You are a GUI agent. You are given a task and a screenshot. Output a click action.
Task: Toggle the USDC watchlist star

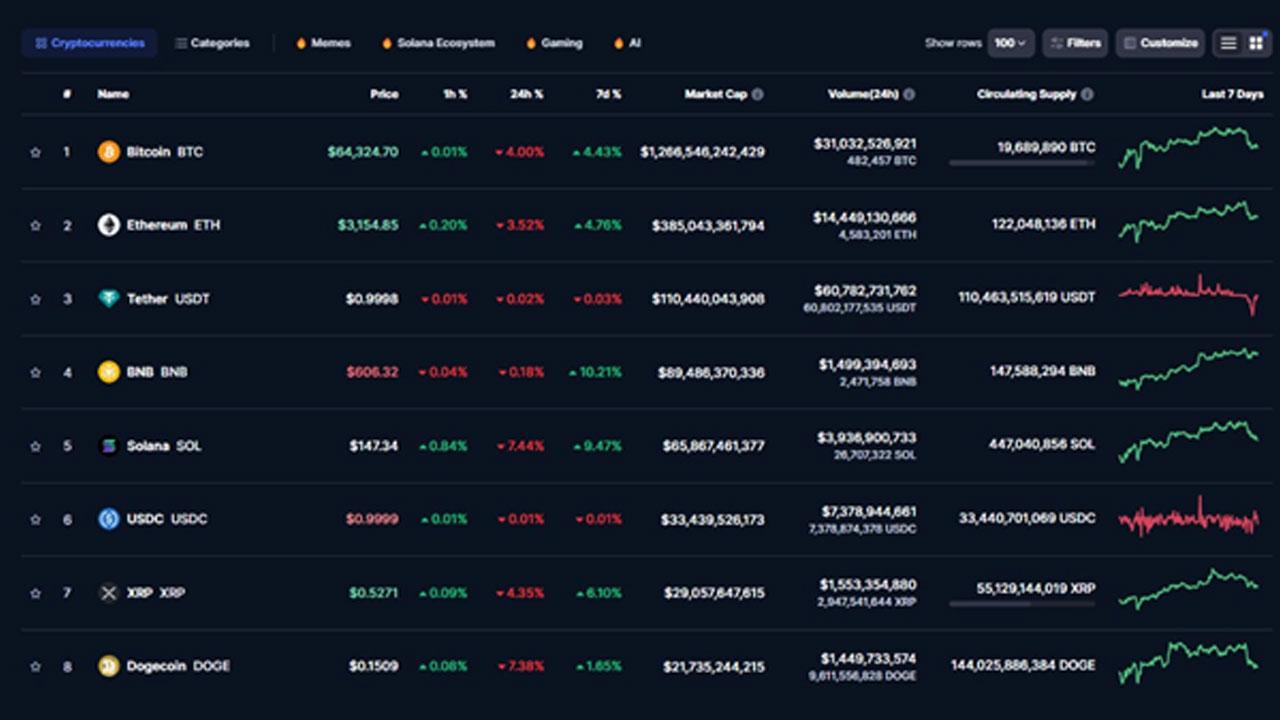pos(36,519)
